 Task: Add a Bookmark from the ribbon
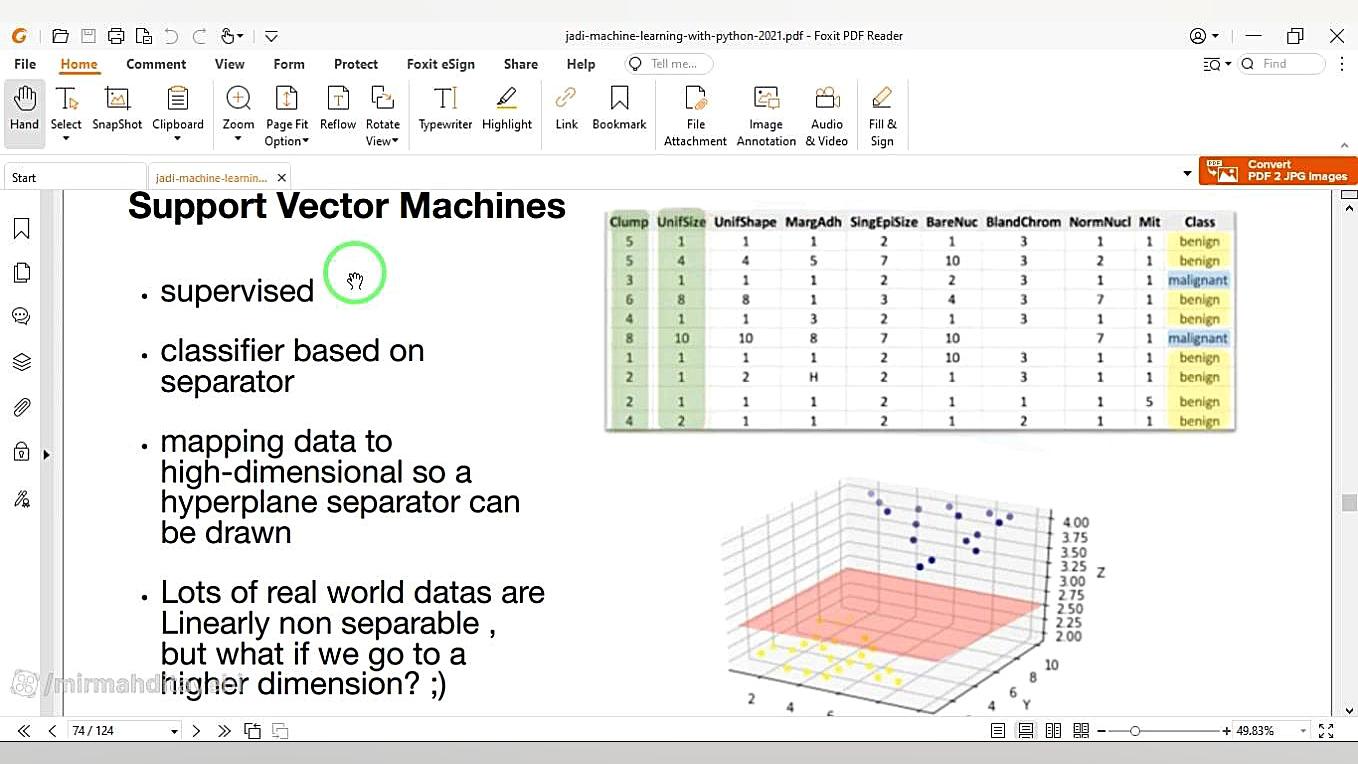pos(619,110)
